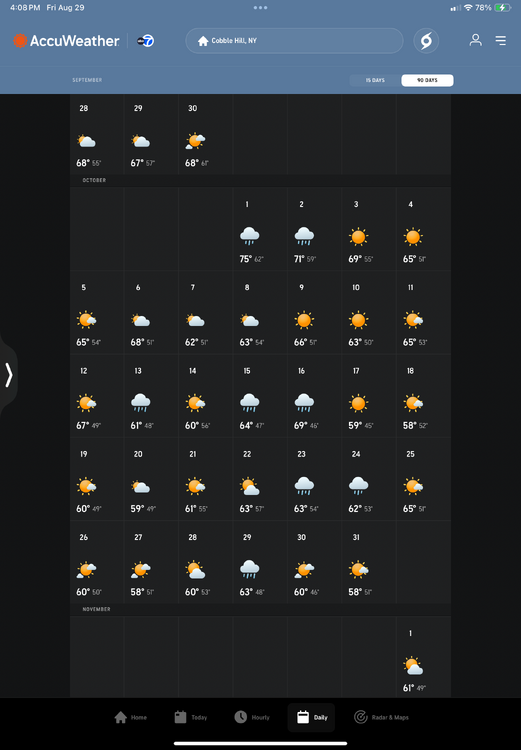Screen dimensions: 521x750
Task: Click the Cobble Hill, NY location field
Action: coord(294,41)
